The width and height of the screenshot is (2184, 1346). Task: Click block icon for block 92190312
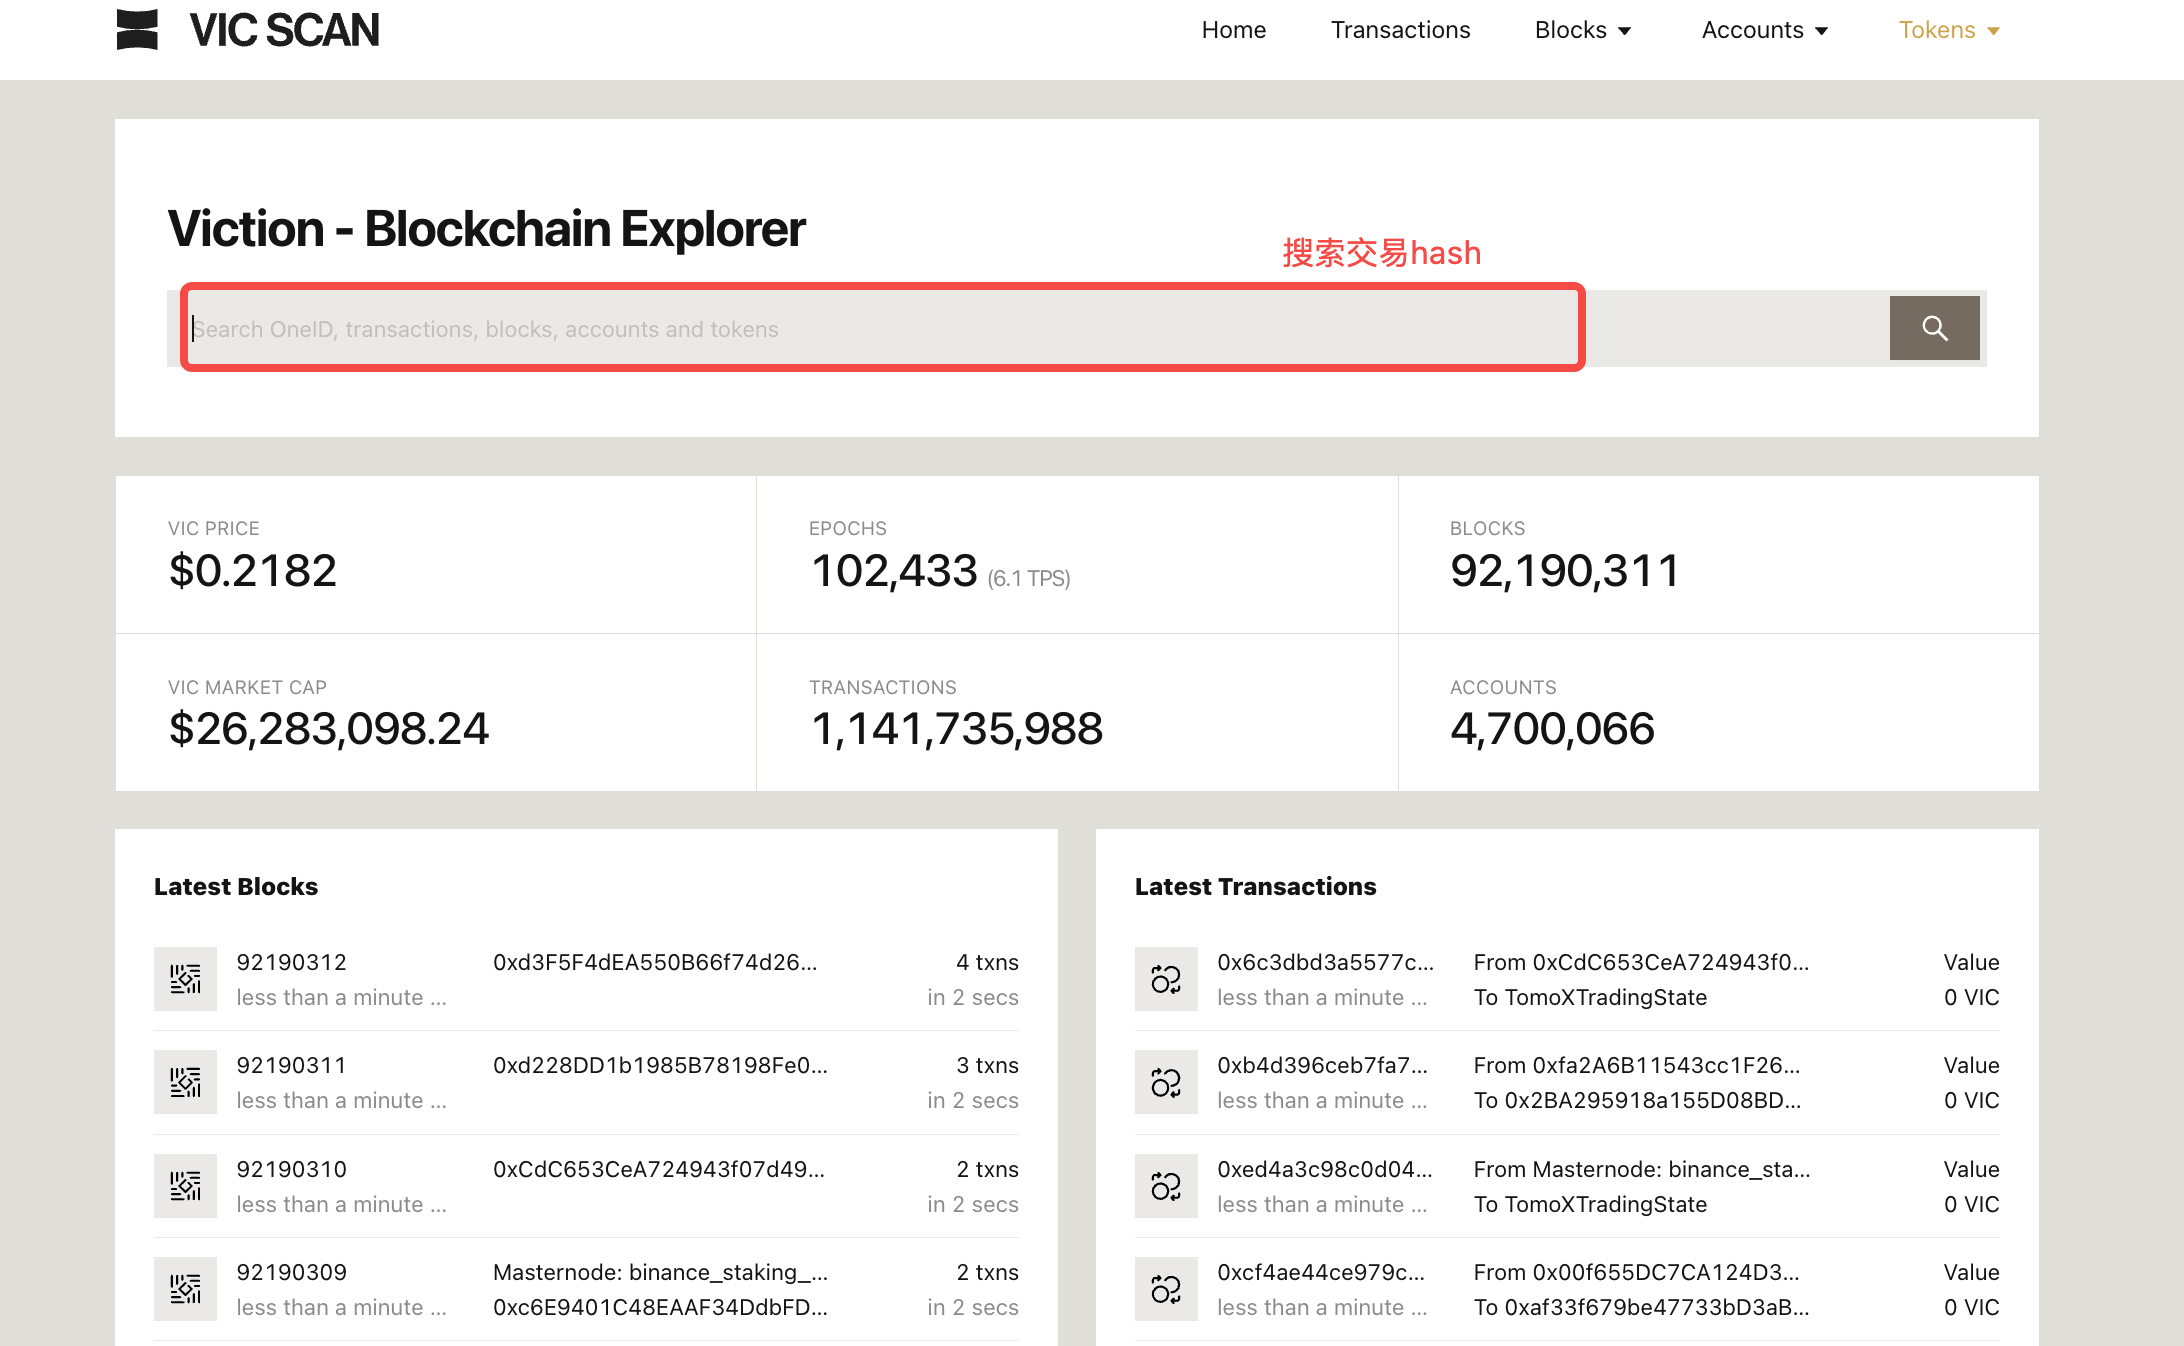pyautogui.click(x=185, y=979)
